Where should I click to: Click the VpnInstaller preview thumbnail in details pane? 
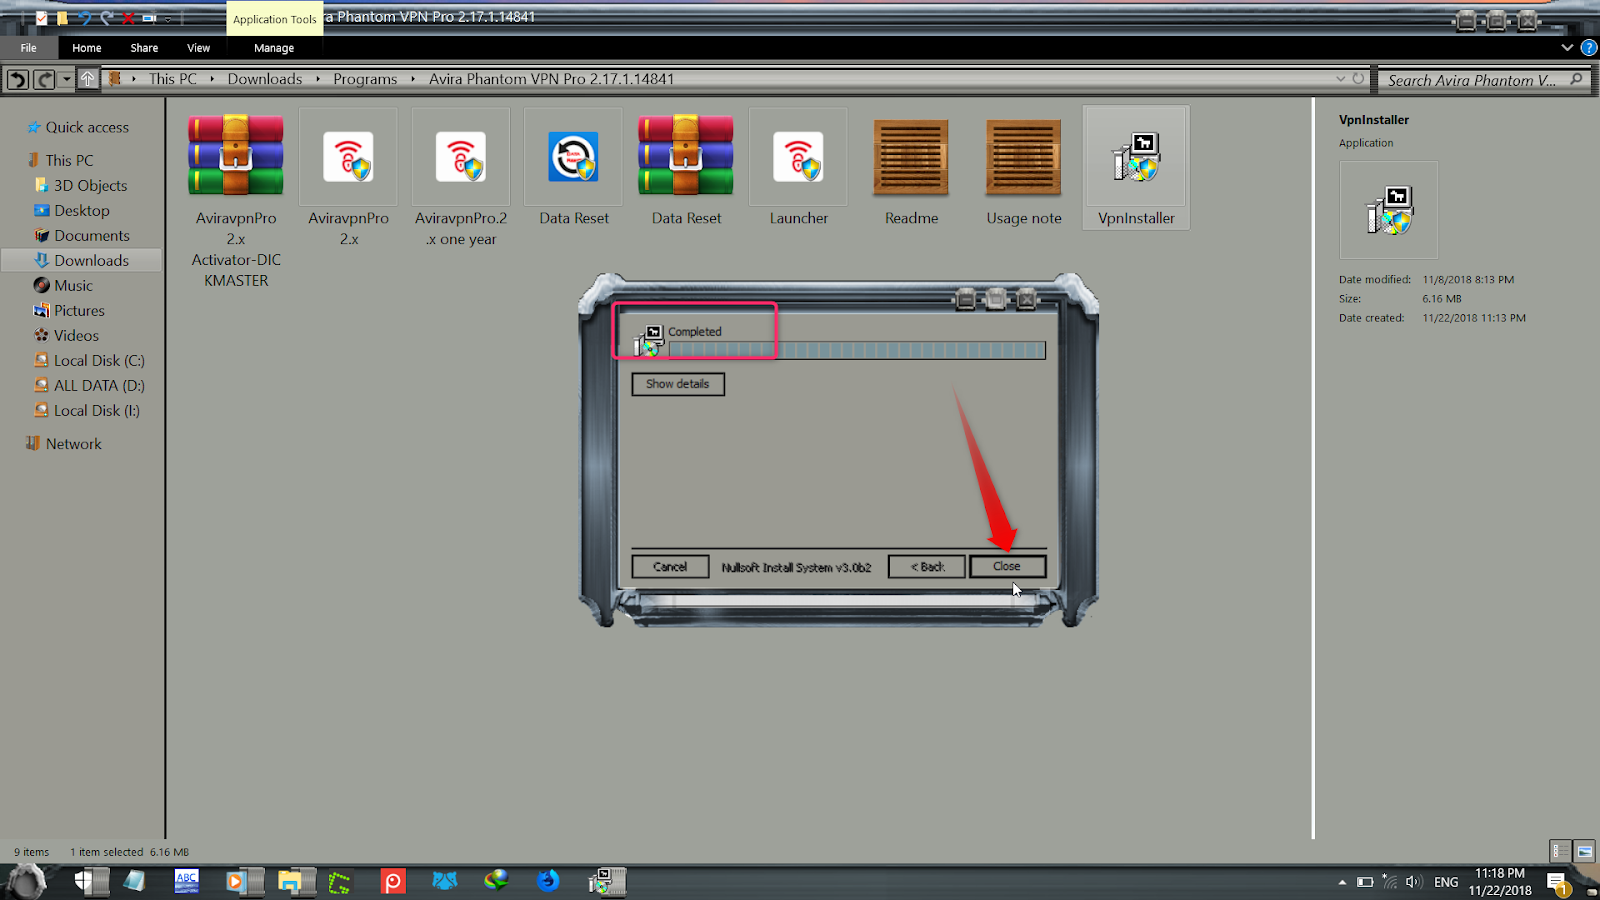1389,210
